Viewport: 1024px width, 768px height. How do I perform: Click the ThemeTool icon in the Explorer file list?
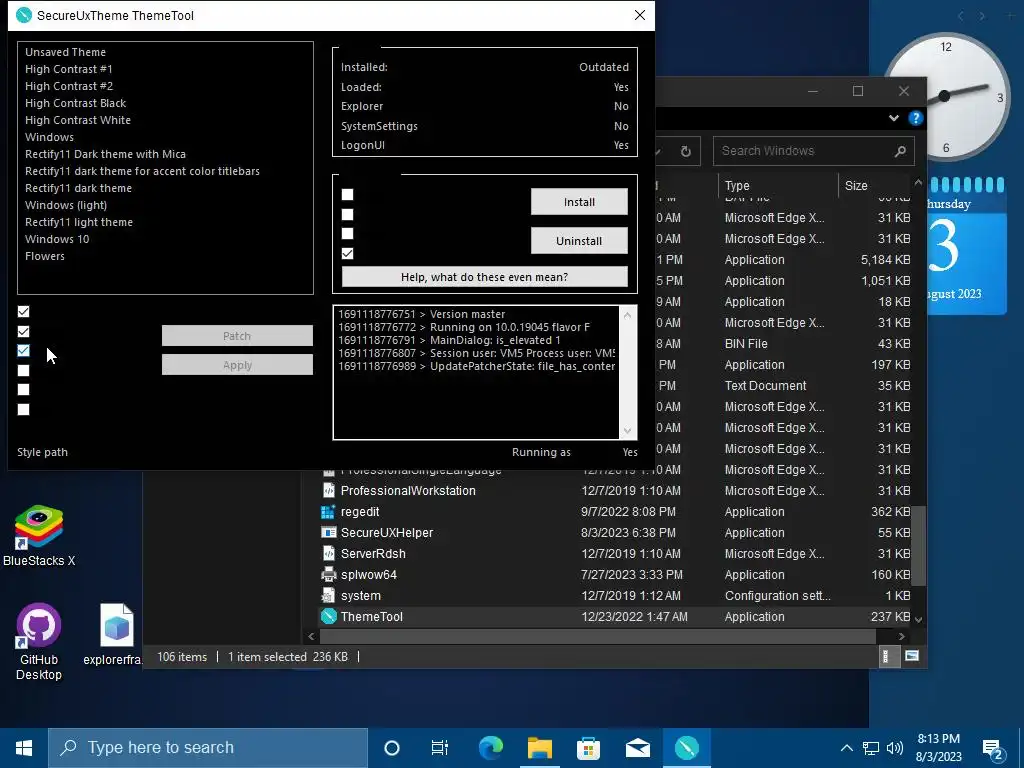328,616
